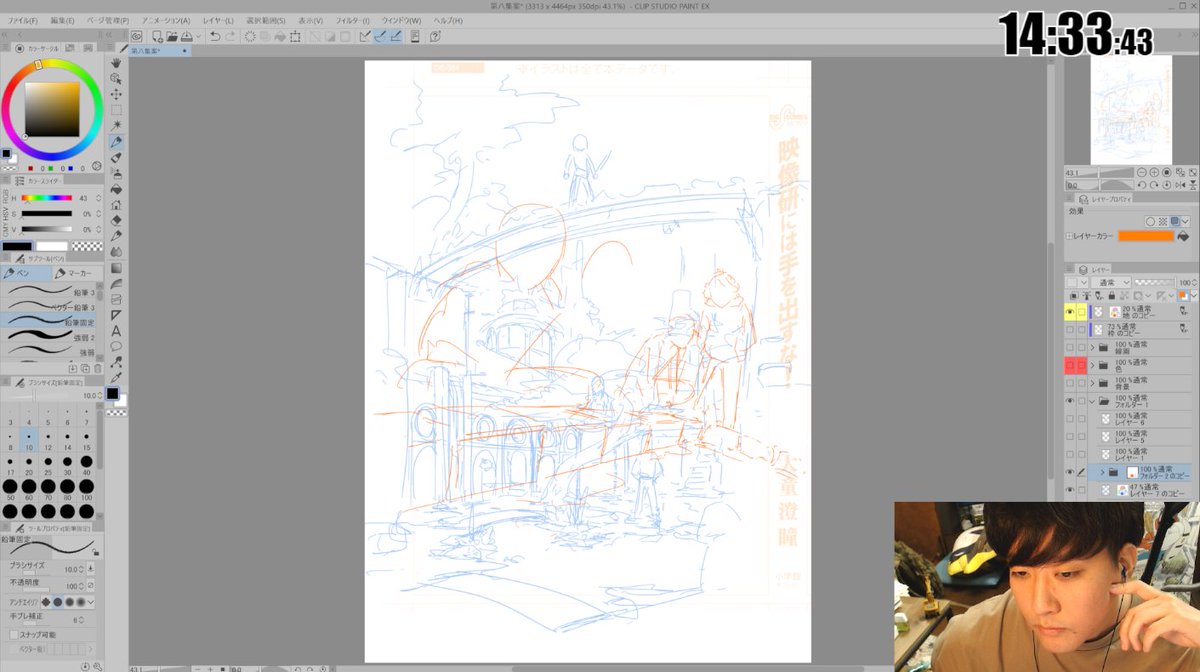The width and height of the screenshot is (1200, 672).
Task: Toggle visibility of 線画 folder
Action: [x=1071, y=347]
